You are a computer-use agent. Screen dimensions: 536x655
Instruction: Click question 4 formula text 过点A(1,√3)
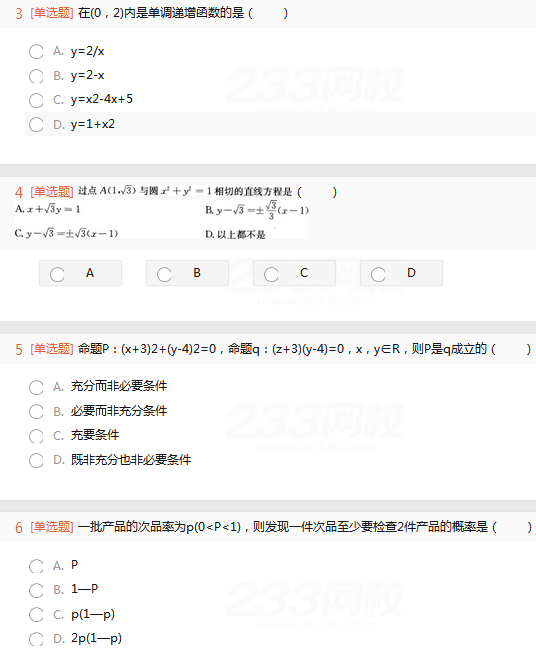coord(107,191)
